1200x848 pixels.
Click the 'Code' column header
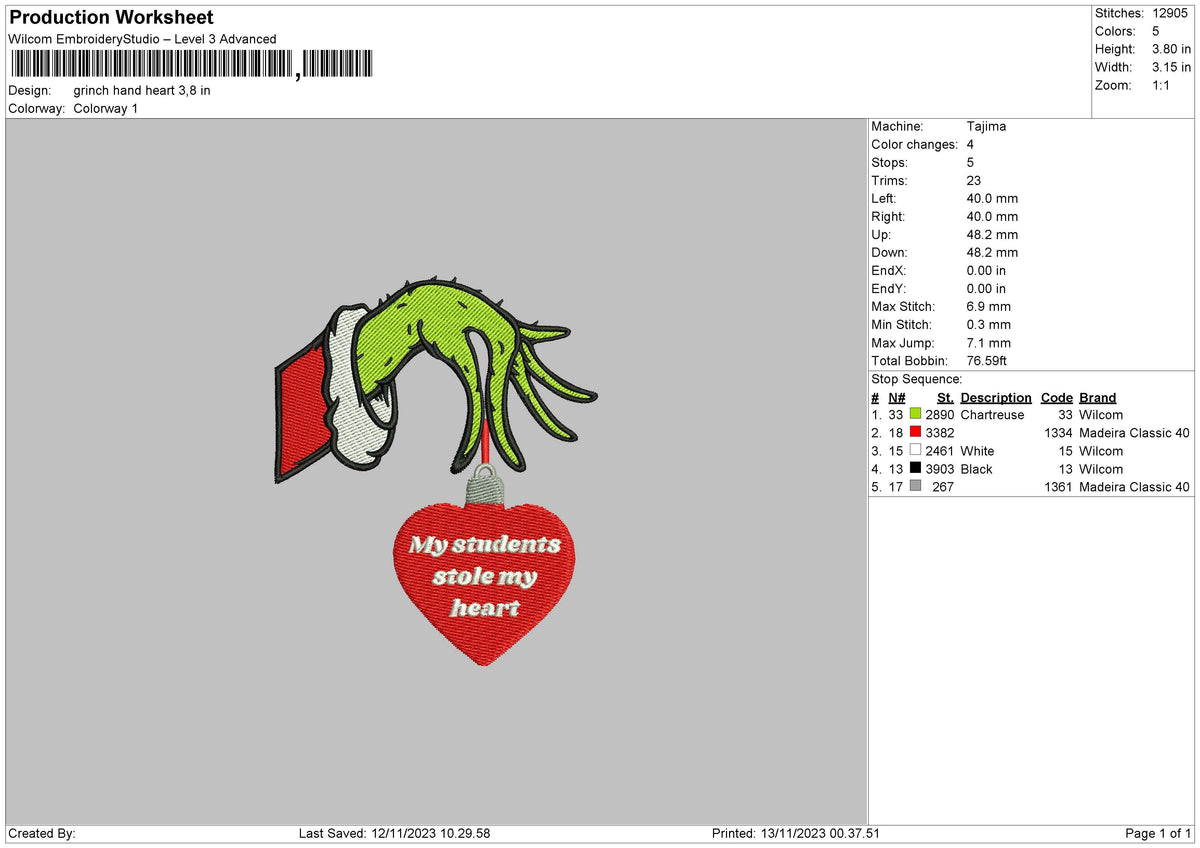point(1056,398)
